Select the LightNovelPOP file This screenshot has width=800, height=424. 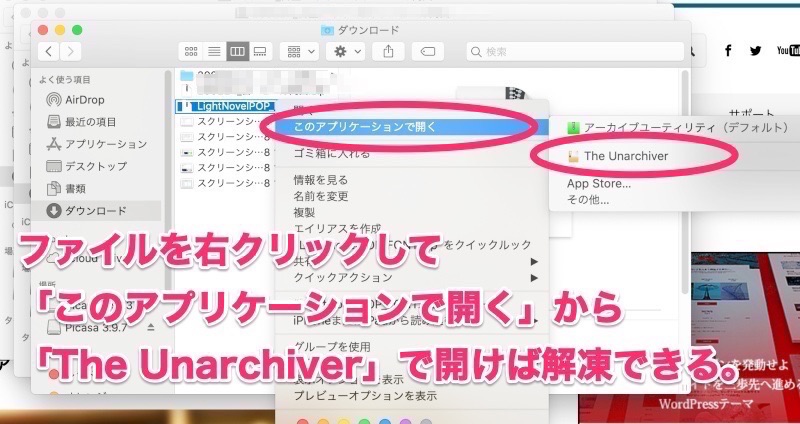point(228,106)
